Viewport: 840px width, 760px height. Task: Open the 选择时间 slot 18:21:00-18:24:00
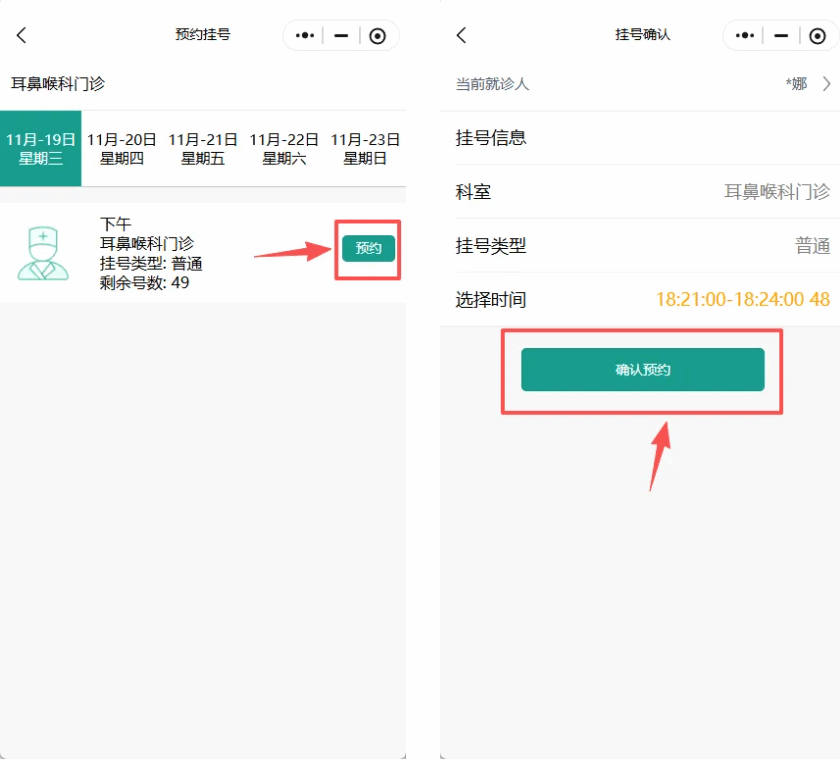742,299
